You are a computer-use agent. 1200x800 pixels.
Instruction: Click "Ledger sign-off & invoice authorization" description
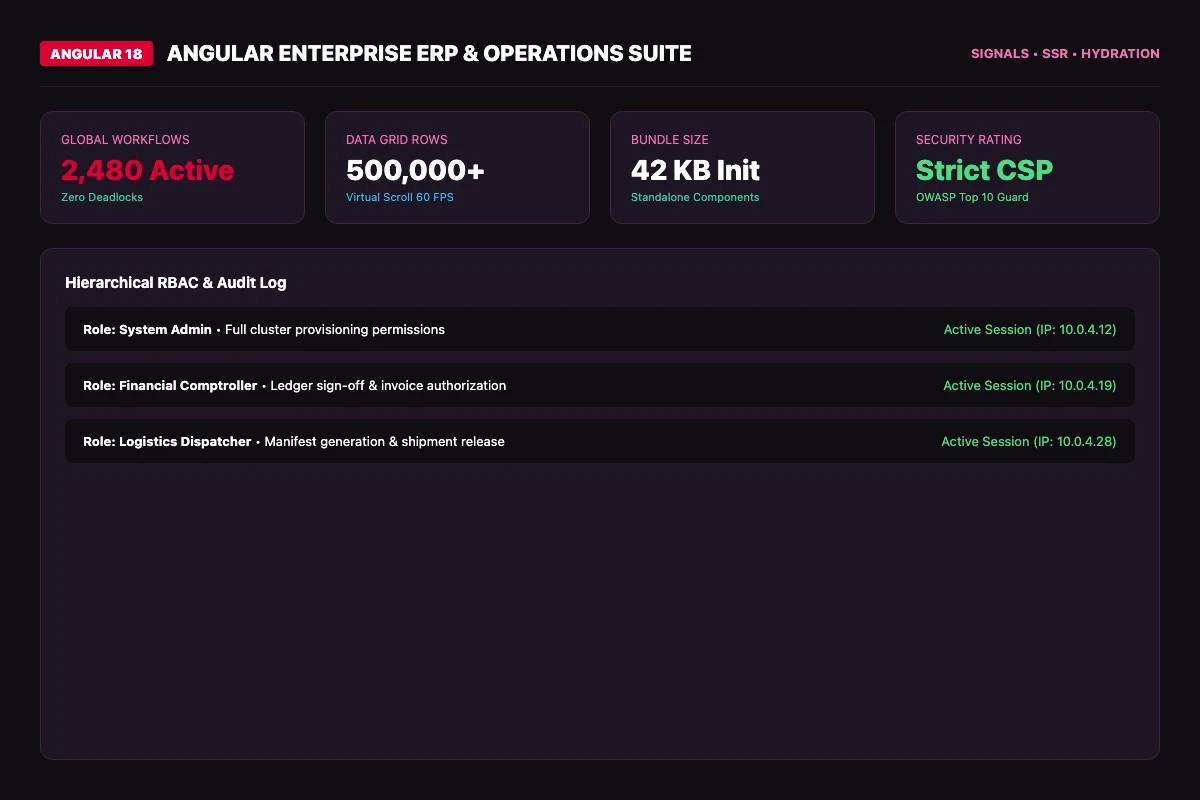388,385
